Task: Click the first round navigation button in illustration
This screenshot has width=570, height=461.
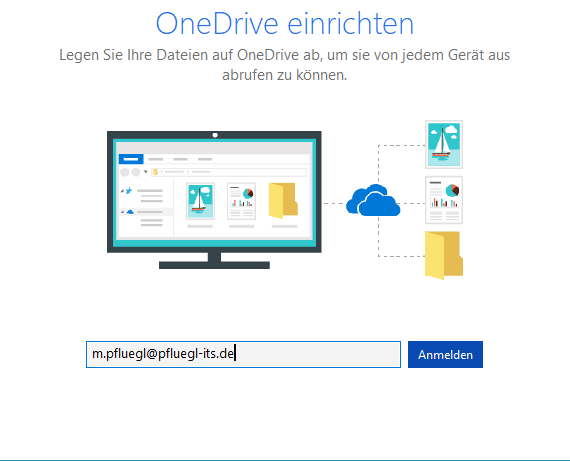Action: (124, 172)
